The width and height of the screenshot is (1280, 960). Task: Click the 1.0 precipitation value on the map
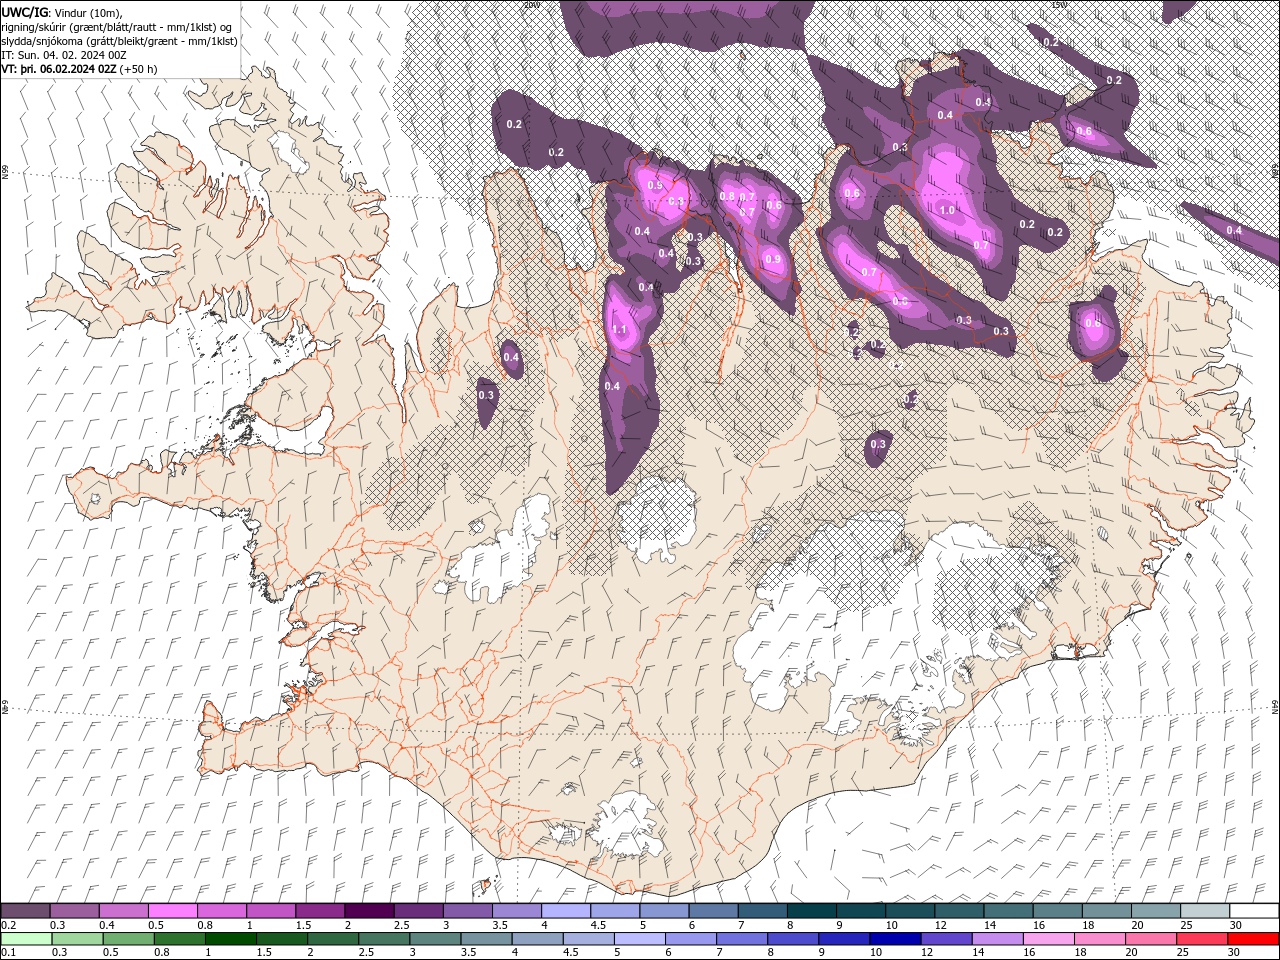[947, 210]
